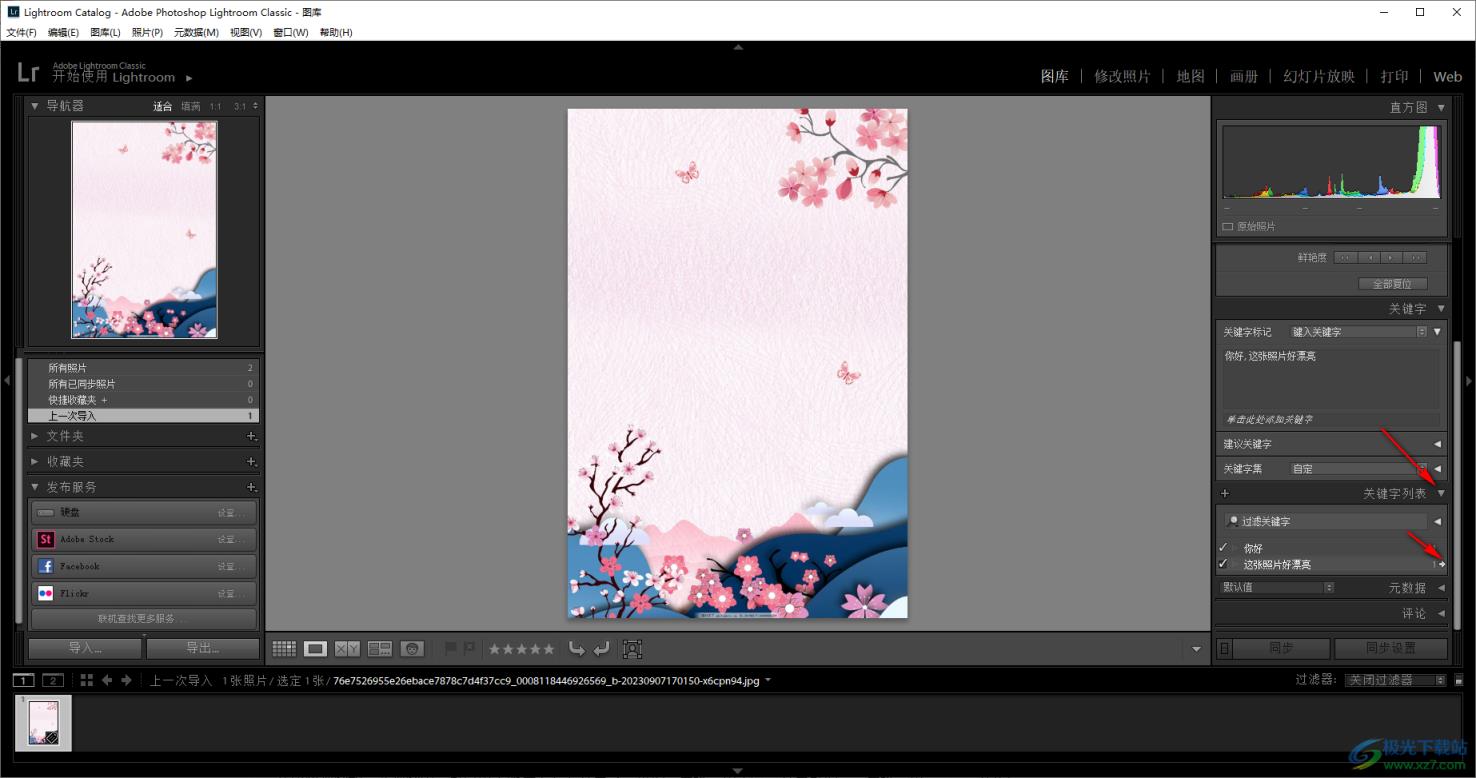Expand the 元数据 panel

click(1441, 588)
